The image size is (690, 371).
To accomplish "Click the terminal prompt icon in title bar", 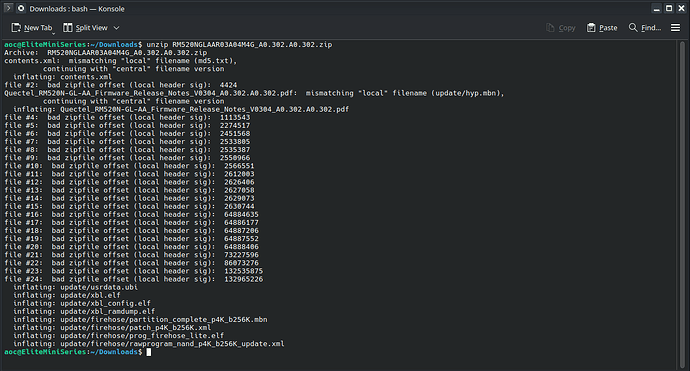I will [8, 8].
